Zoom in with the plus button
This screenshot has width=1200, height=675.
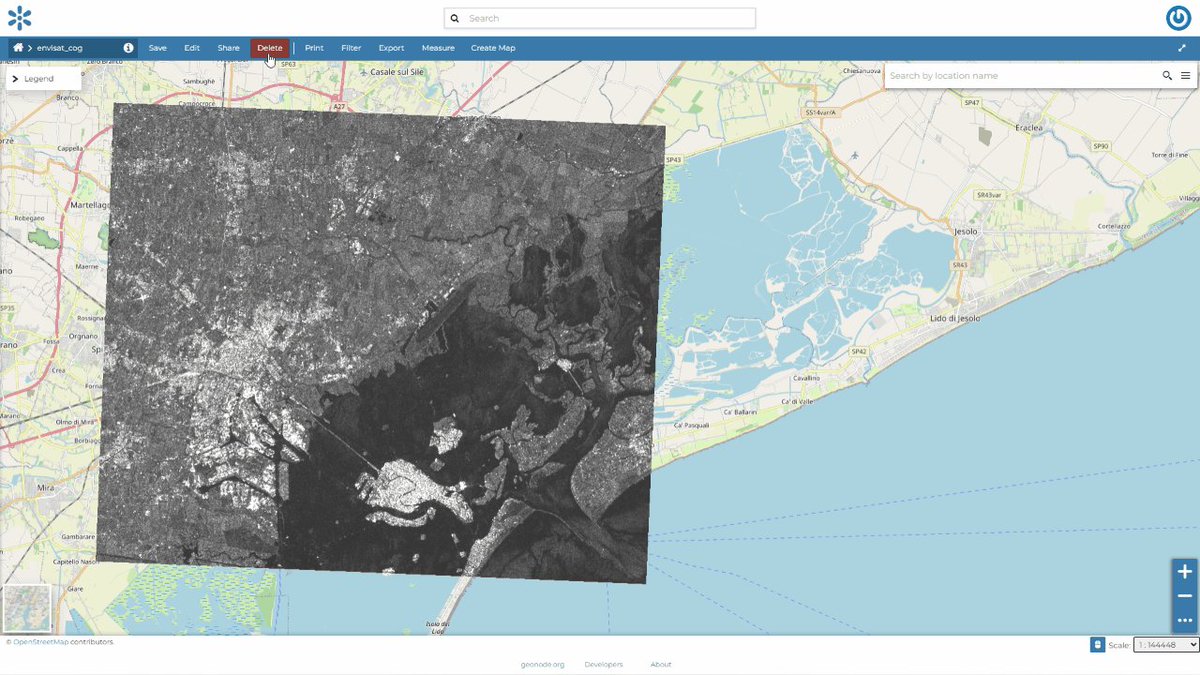point(1185,572)
